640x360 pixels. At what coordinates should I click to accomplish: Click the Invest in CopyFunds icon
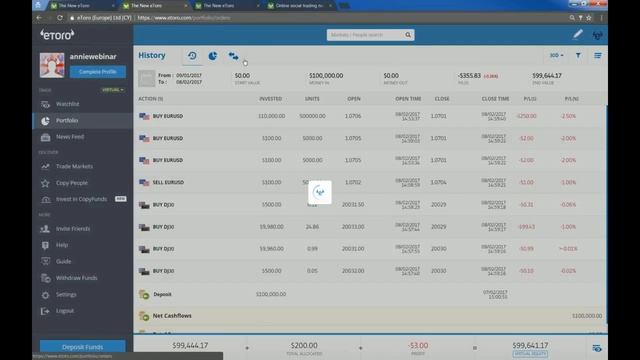45,200
